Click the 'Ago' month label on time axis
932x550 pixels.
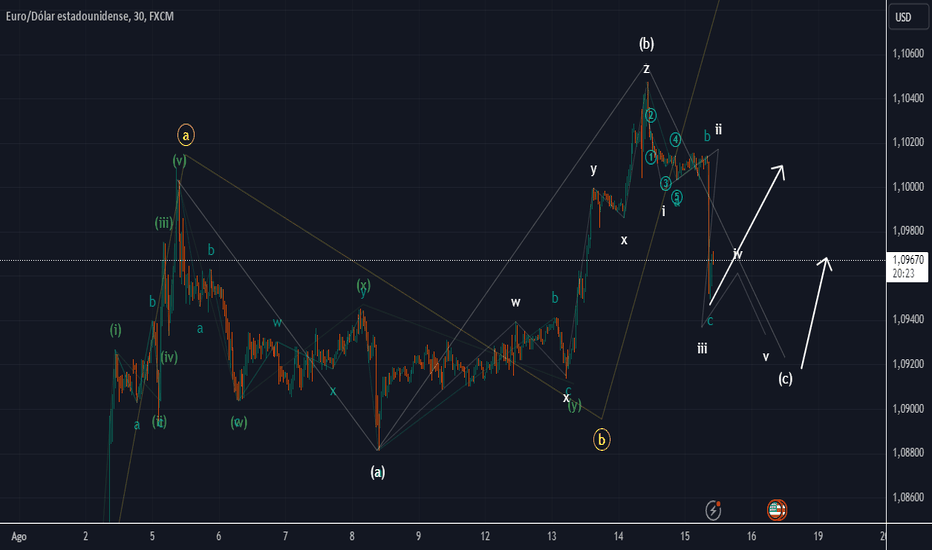[19, 536]
